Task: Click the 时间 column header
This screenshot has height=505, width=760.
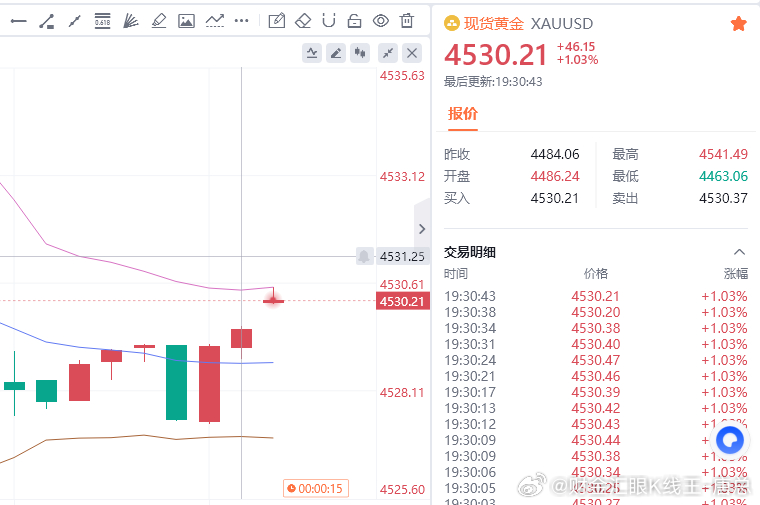Action: click(x=456, y=274)
